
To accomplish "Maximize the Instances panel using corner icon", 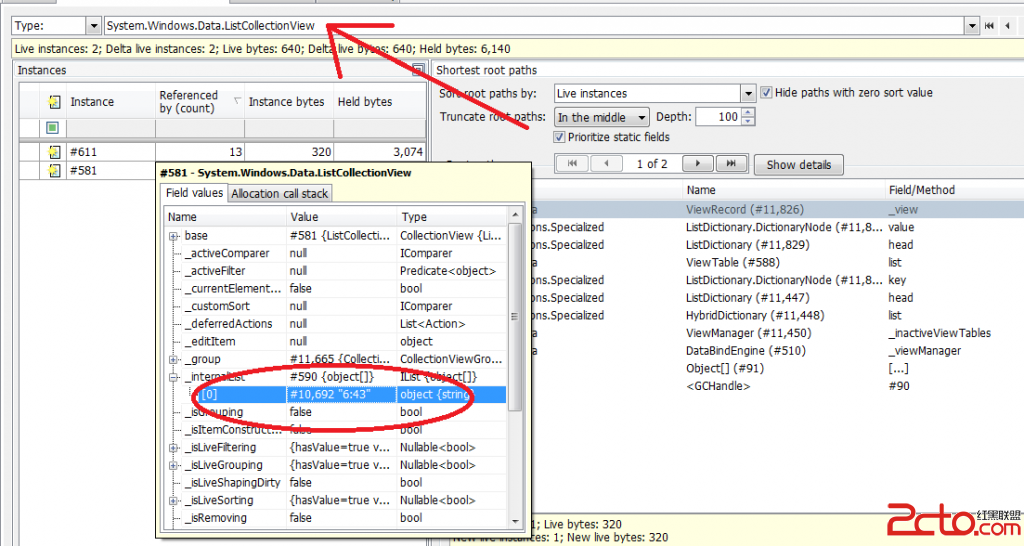I will (418, 70).
